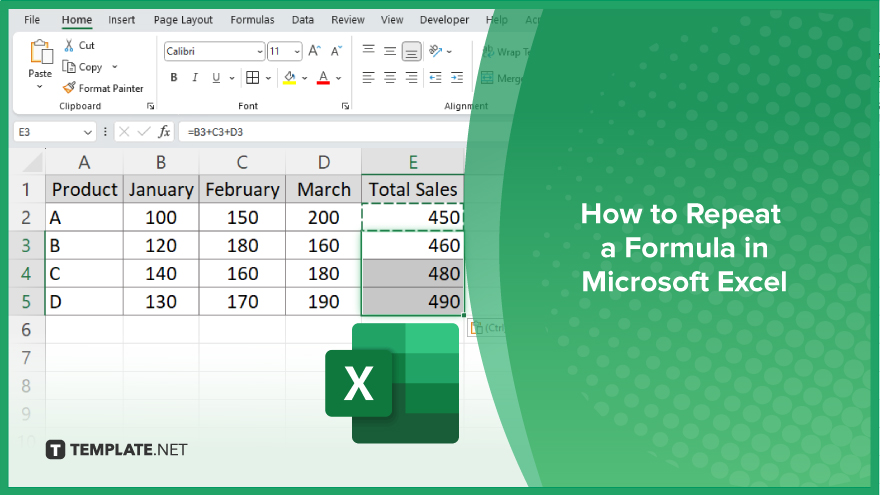Click the Wrap Text button
Viewport: 880px width, 495px height.
[x=507, y=52]
